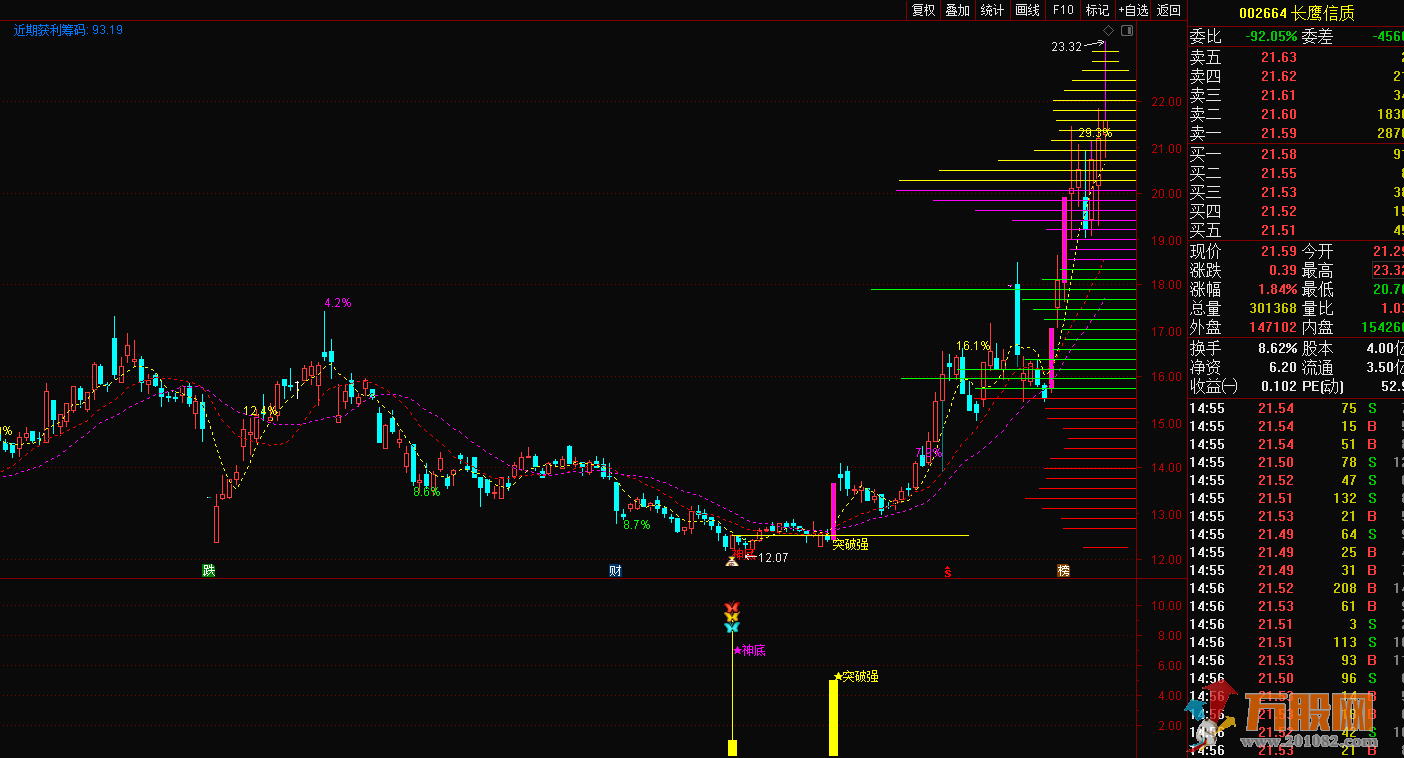The image size is (1404, 758).
Task: Click the 收益(一) value 0.102
Action: tap(1279, 386)
